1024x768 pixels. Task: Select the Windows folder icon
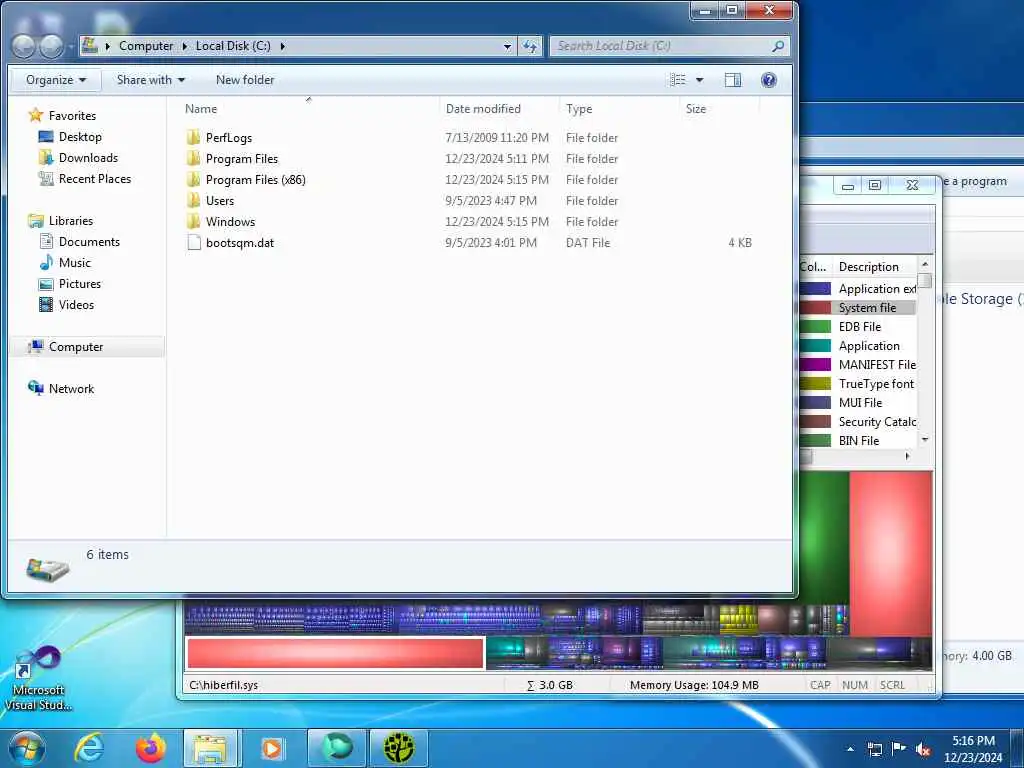(193, 221)
